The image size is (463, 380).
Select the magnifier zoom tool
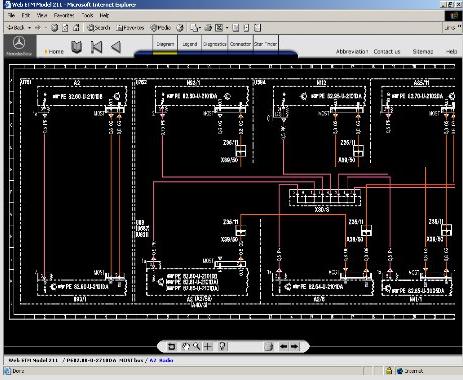pos(197,347)
